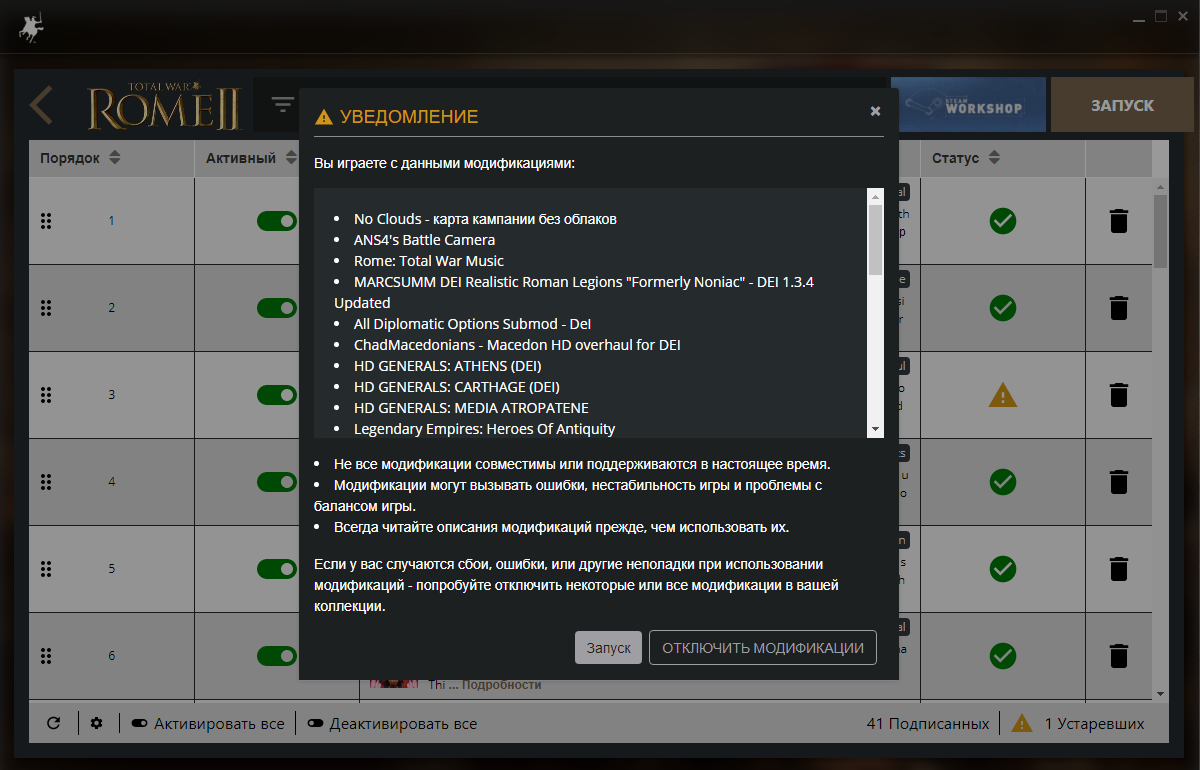
Task: Open the filter icon in the header
Action: pos(283,105)
